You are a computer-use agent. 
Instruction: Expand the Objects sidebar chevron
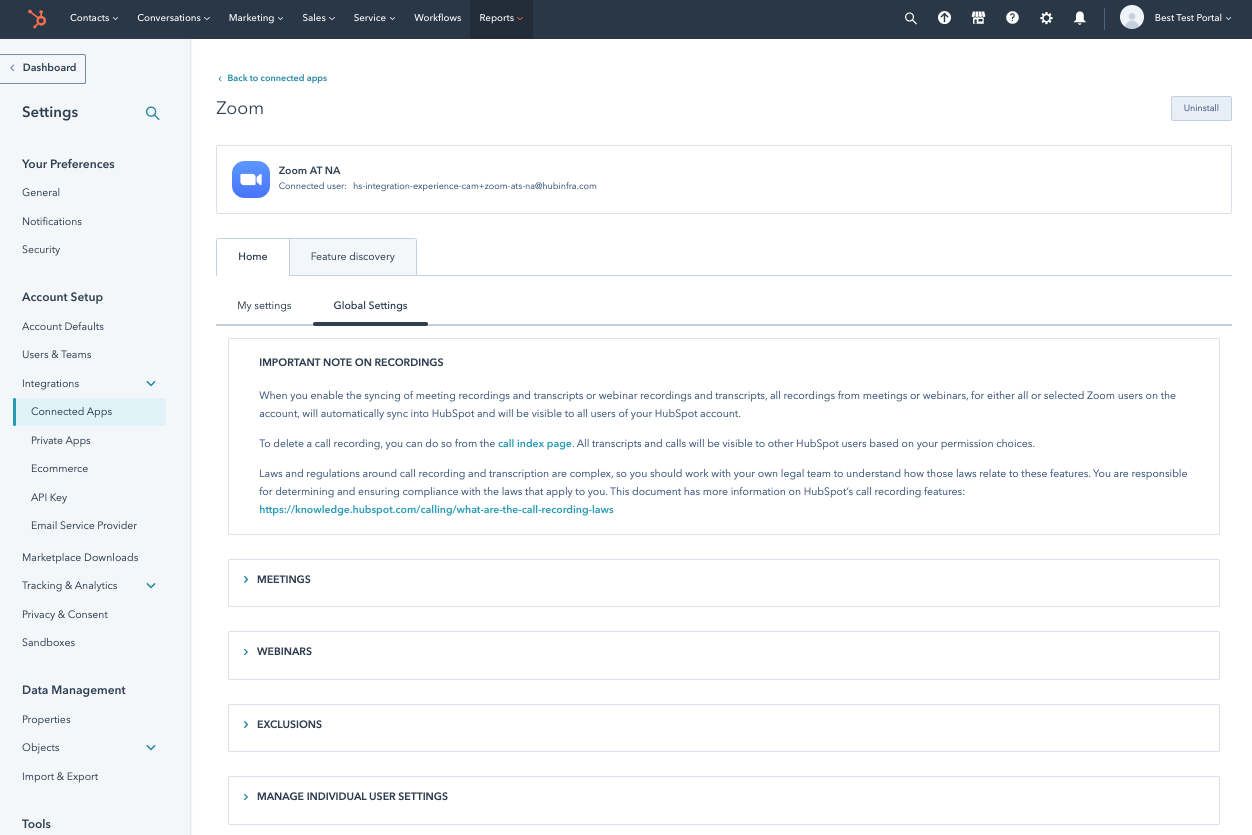[x=152, y=748]
